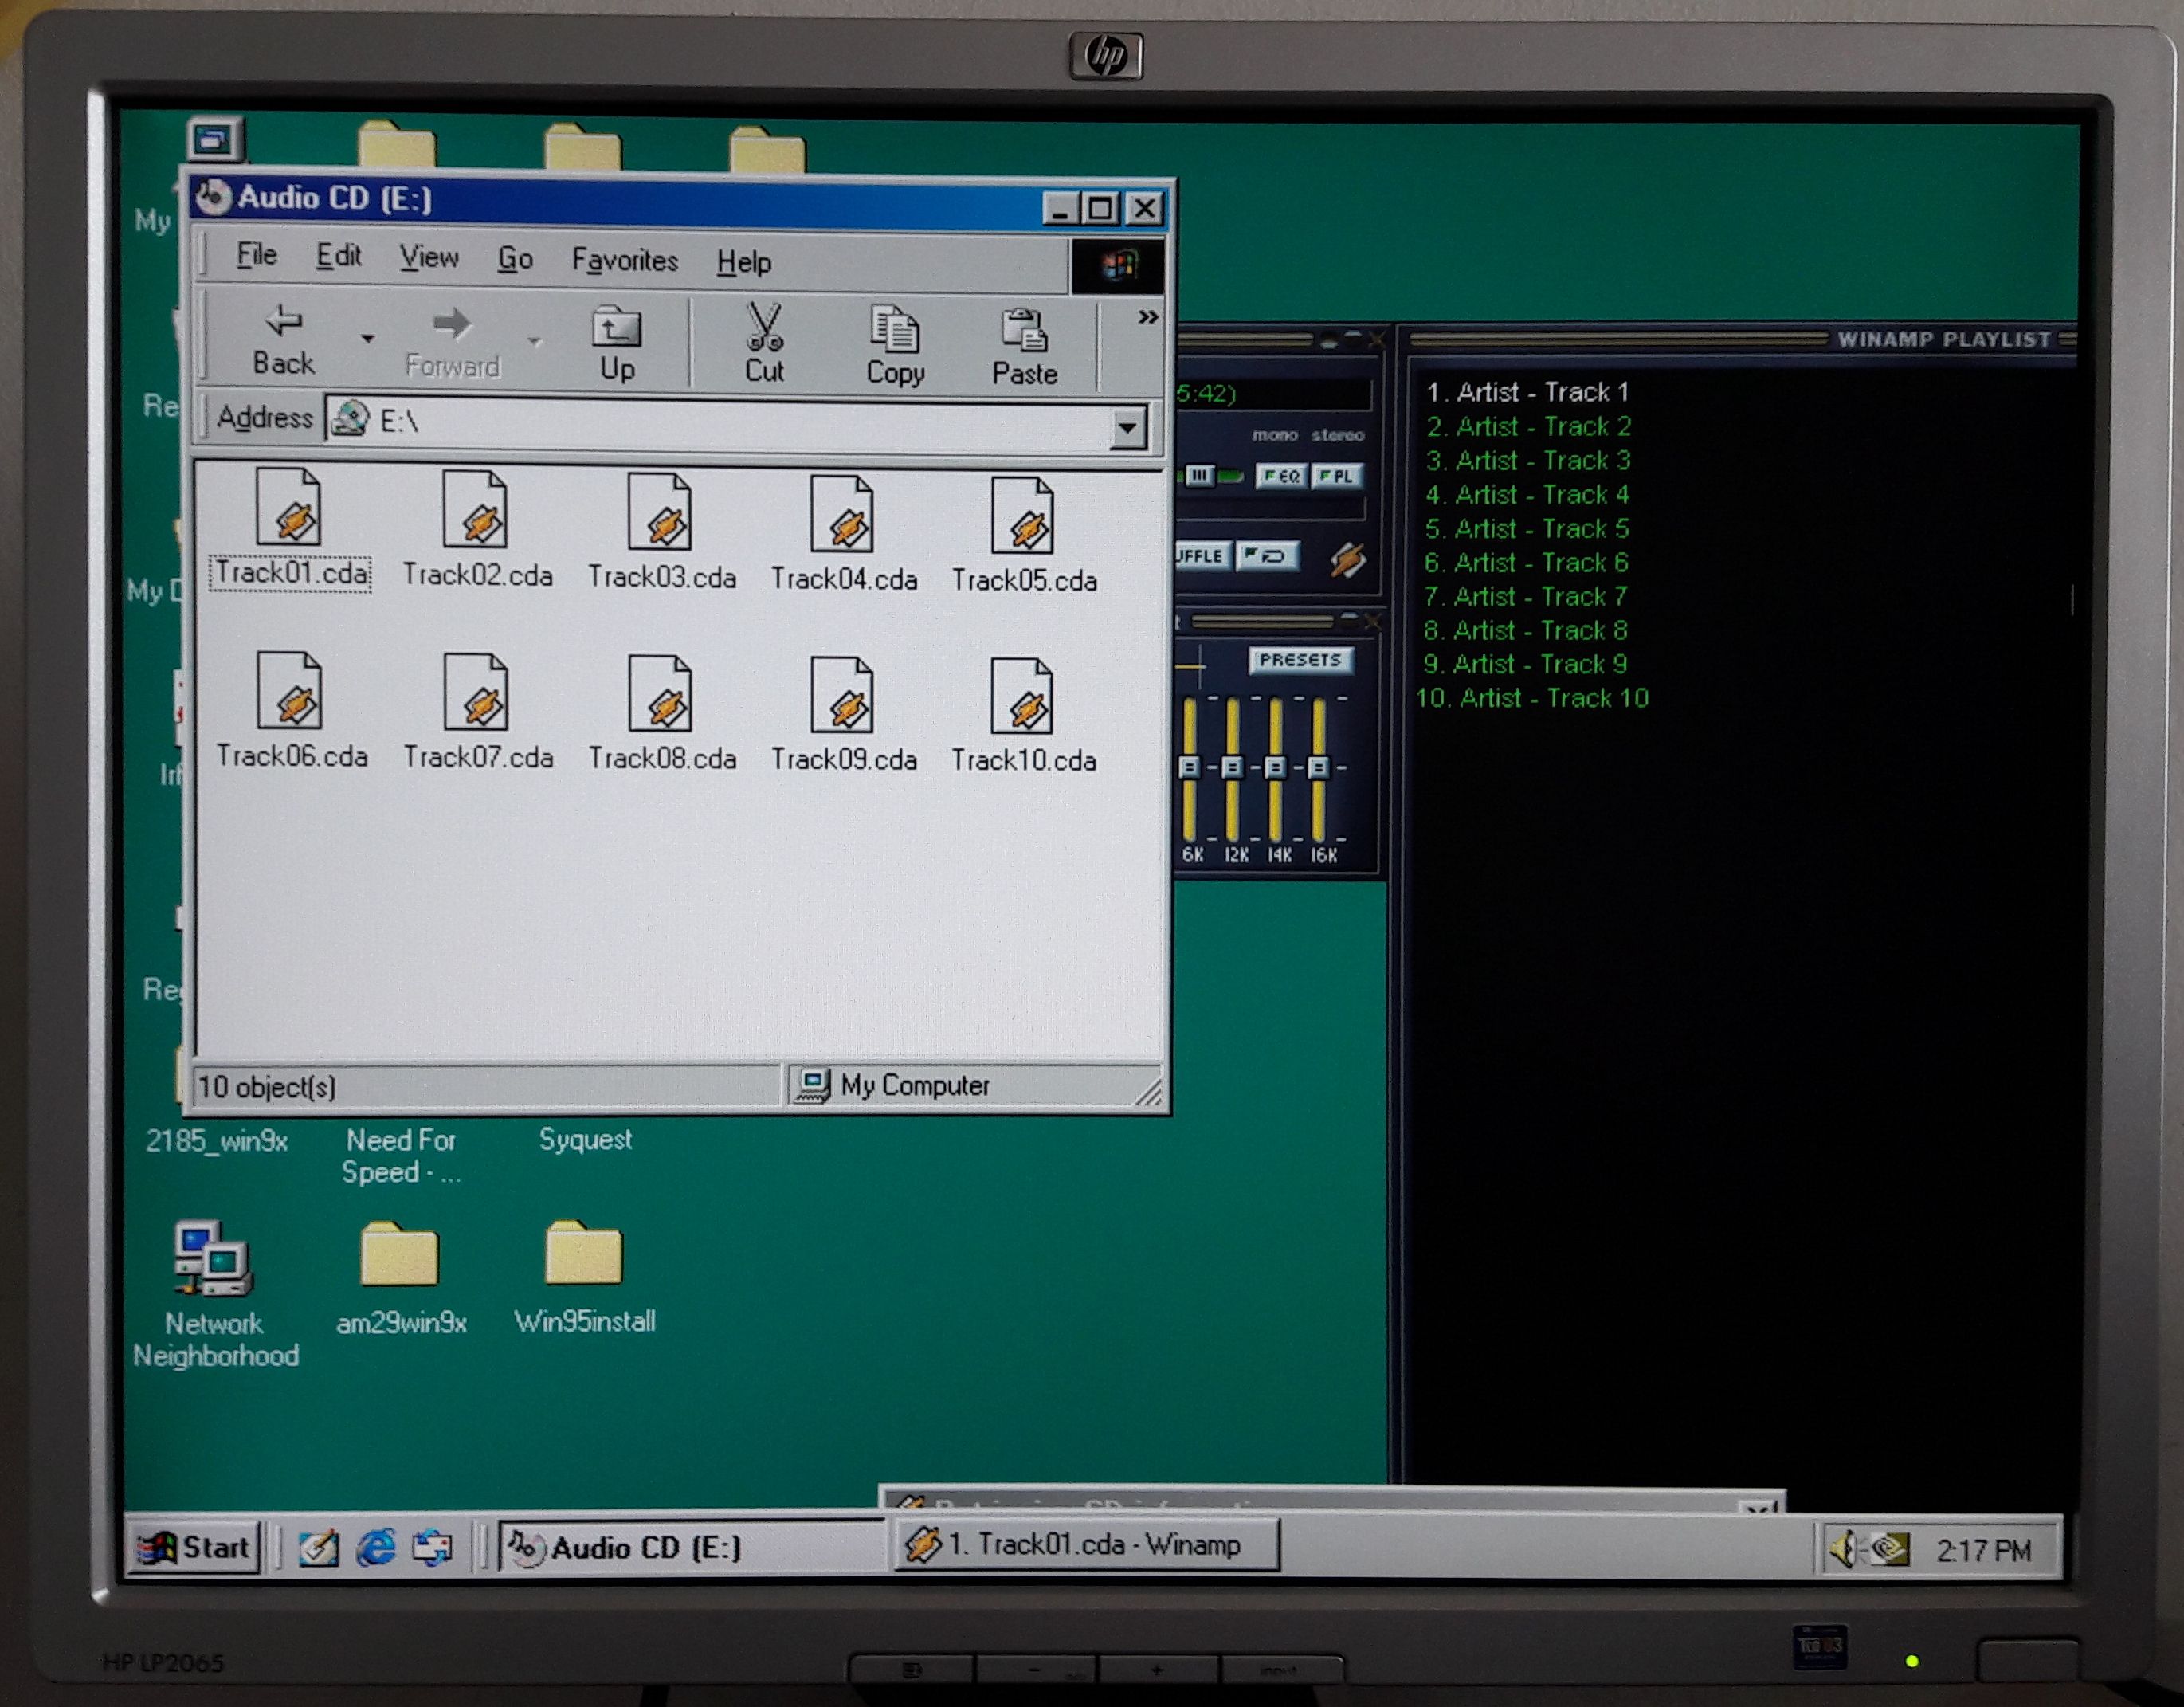The width and height of the screenshot is (2184, 1707).
Task: Open Winamp equalizer PRESETS menu
Action: (x=1300, y=660)
